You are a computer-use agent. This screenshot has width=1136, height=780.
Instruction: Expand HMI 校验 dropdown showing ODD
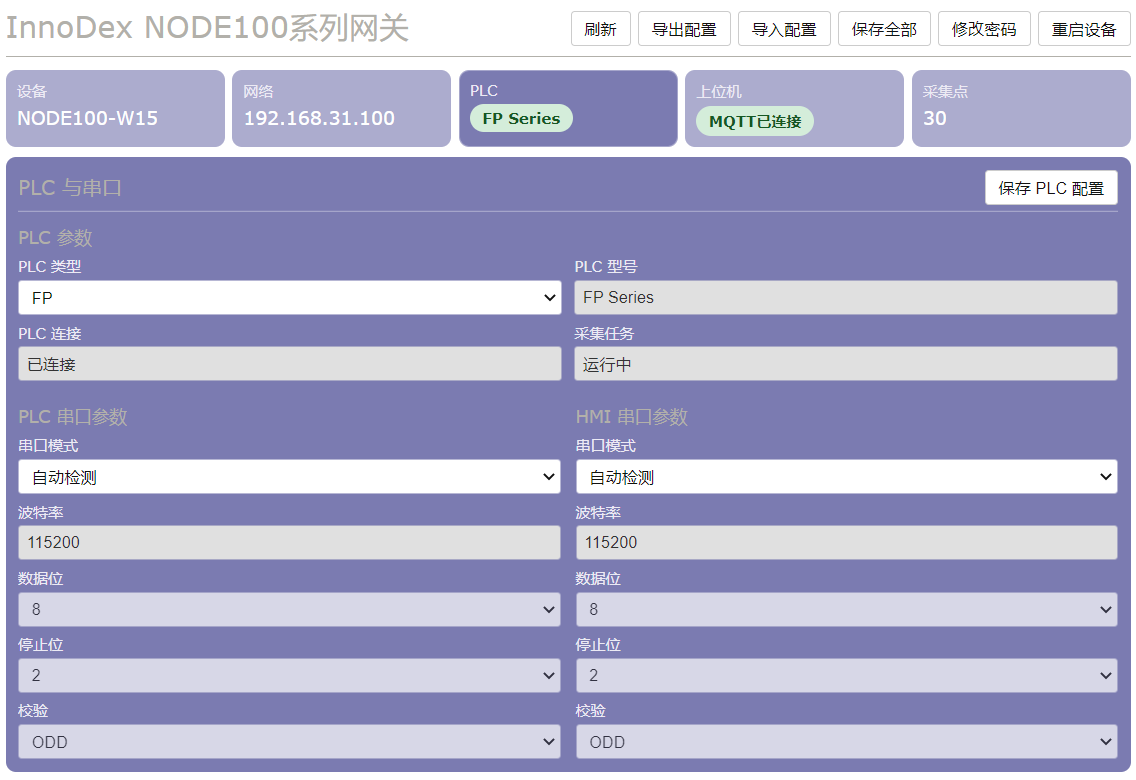(846, 742)
